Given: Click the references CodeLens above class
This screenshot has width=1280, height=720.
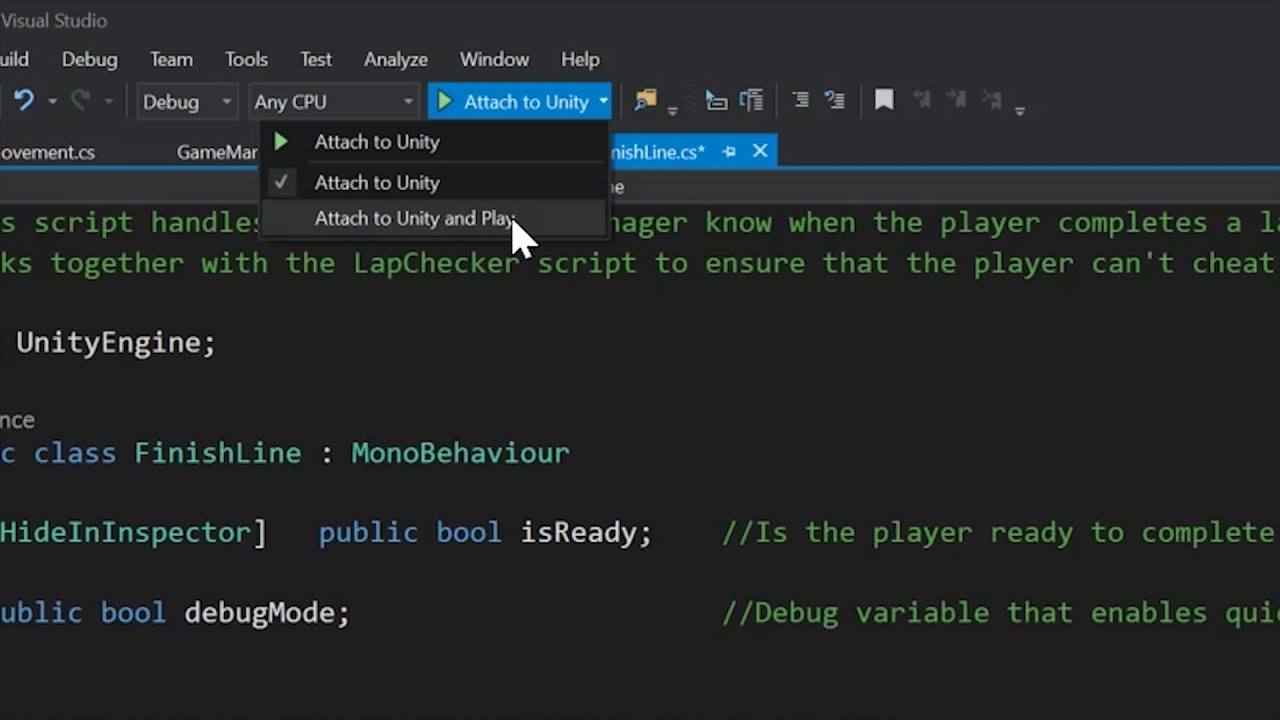Looking at the screenshot, I should click(17, 420).
